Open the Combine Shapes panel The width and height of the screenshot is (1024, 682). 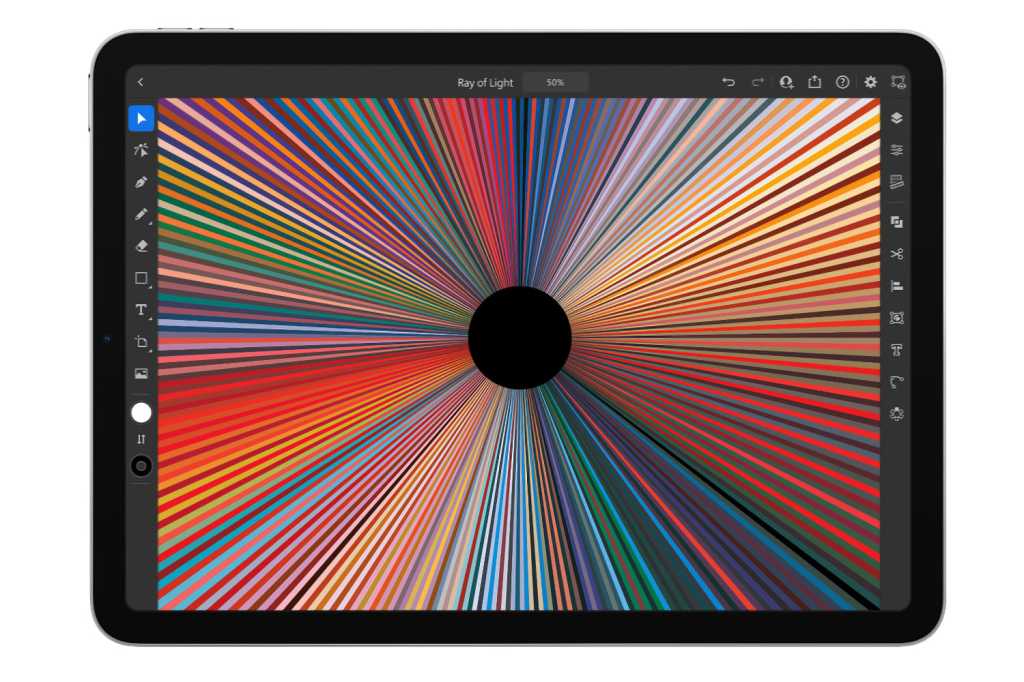[897, 222]
